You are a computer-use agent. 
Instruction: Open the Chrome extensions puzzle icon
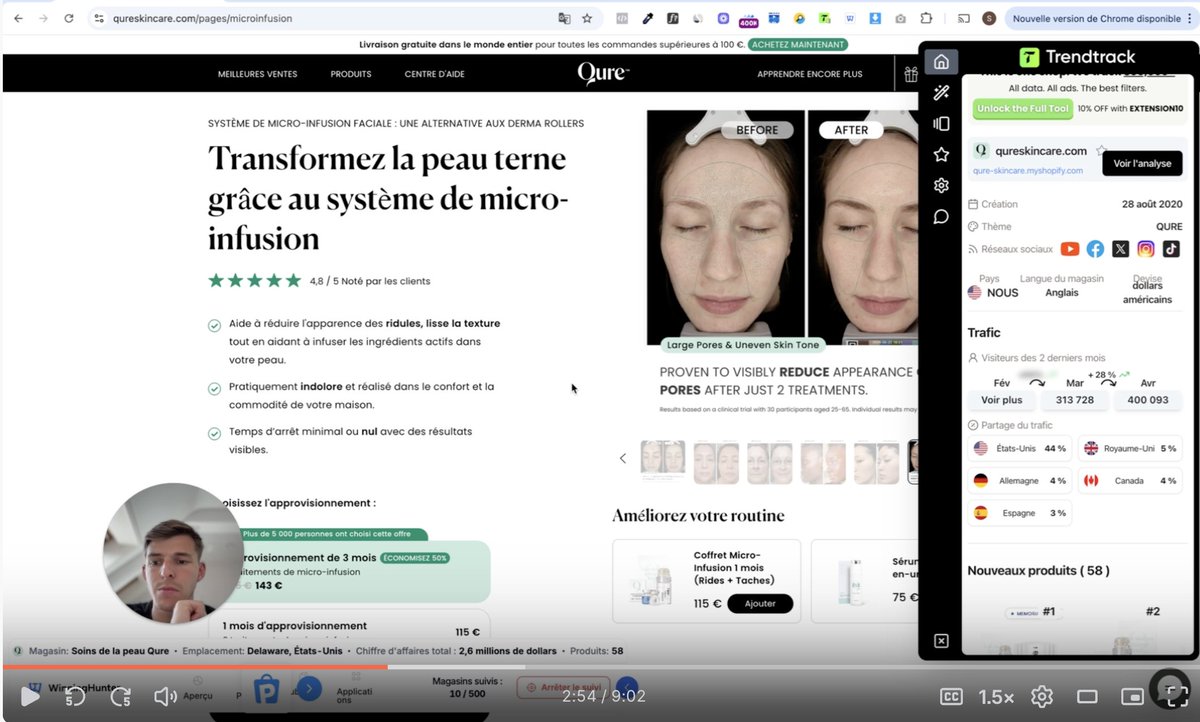pos(926,18)
